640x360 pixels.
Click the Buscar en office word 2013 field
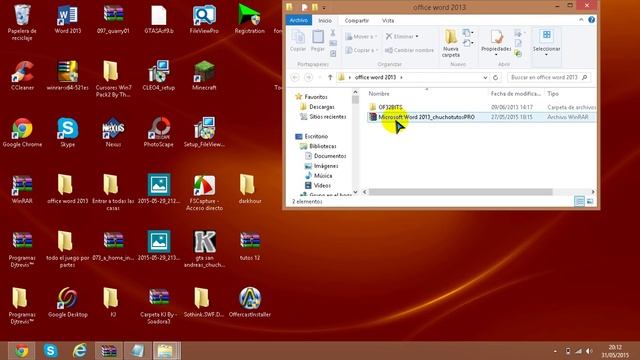point(549,77)
